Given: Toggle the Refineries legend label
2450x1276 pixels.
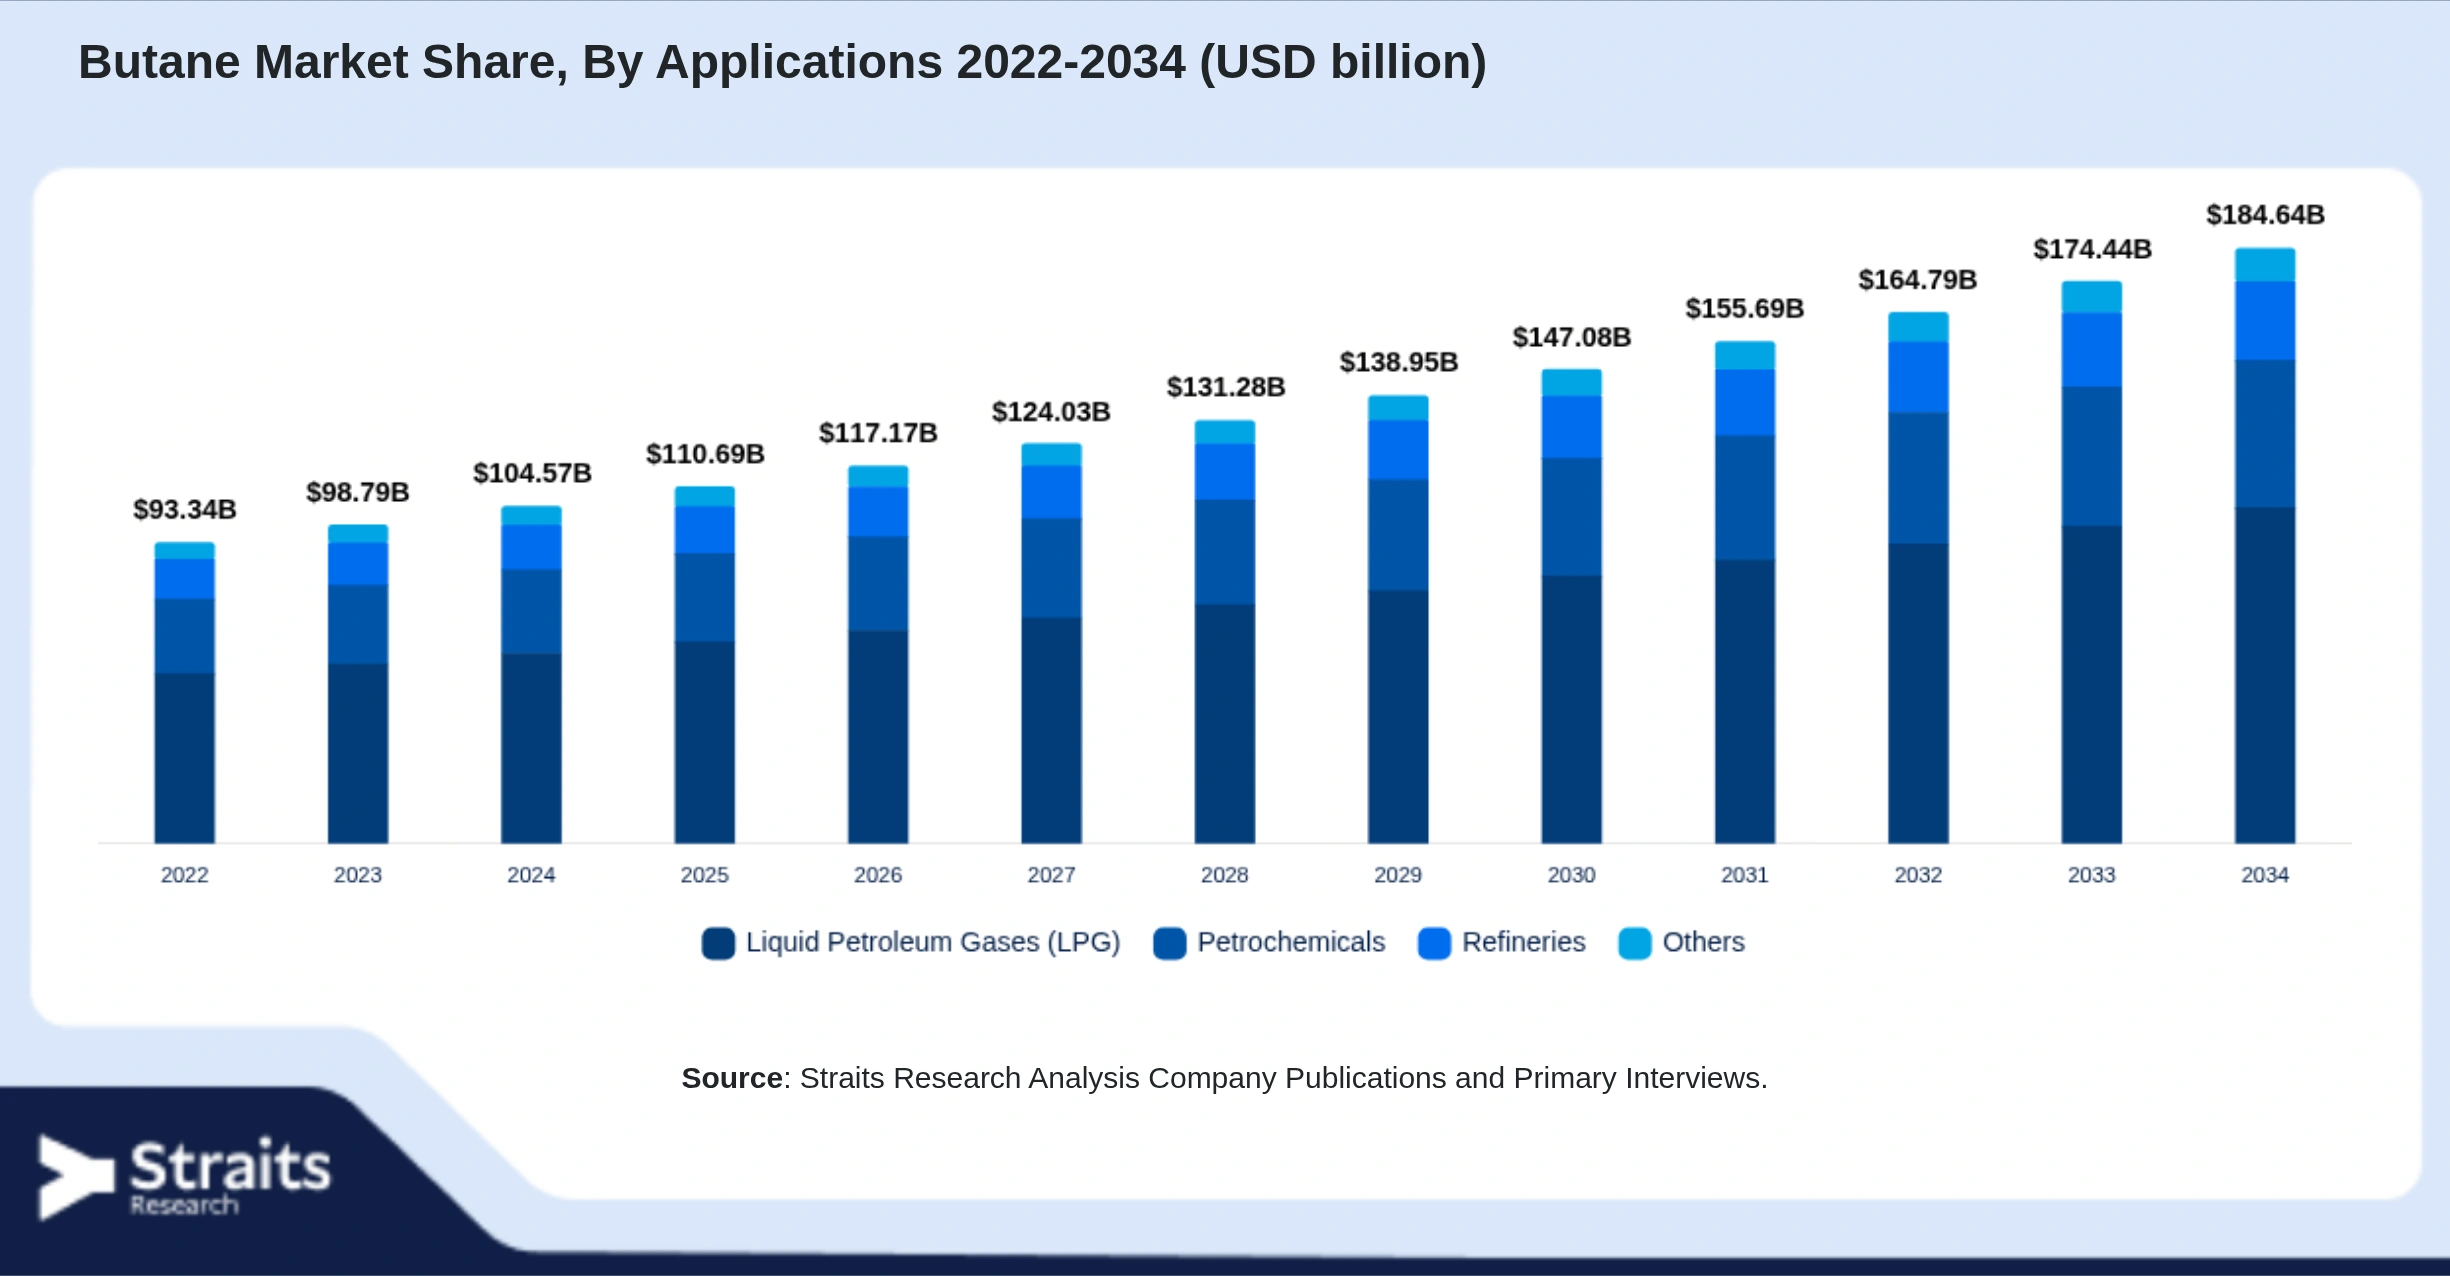Looking at the screenshot, I should [1524, 942].
